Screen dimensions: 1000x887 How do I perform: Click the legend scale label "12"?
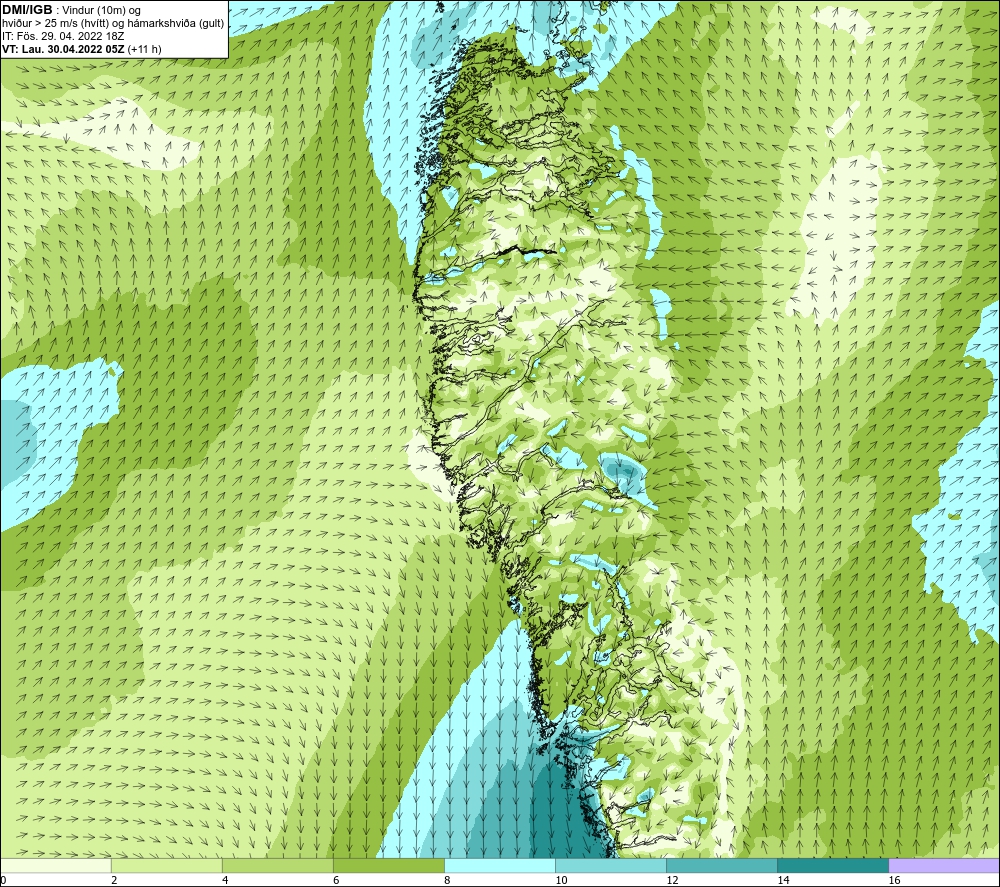[x=672, y=880]
